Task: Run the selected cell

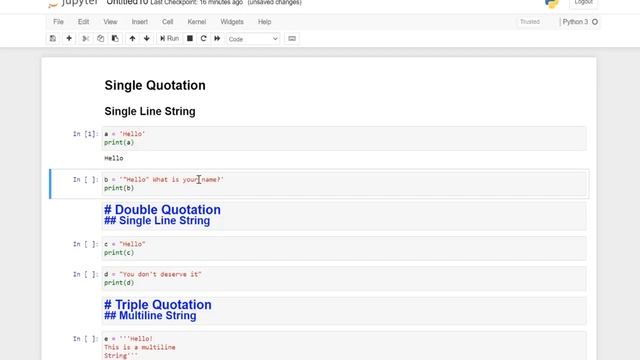Action: click(x=169, y=39)
